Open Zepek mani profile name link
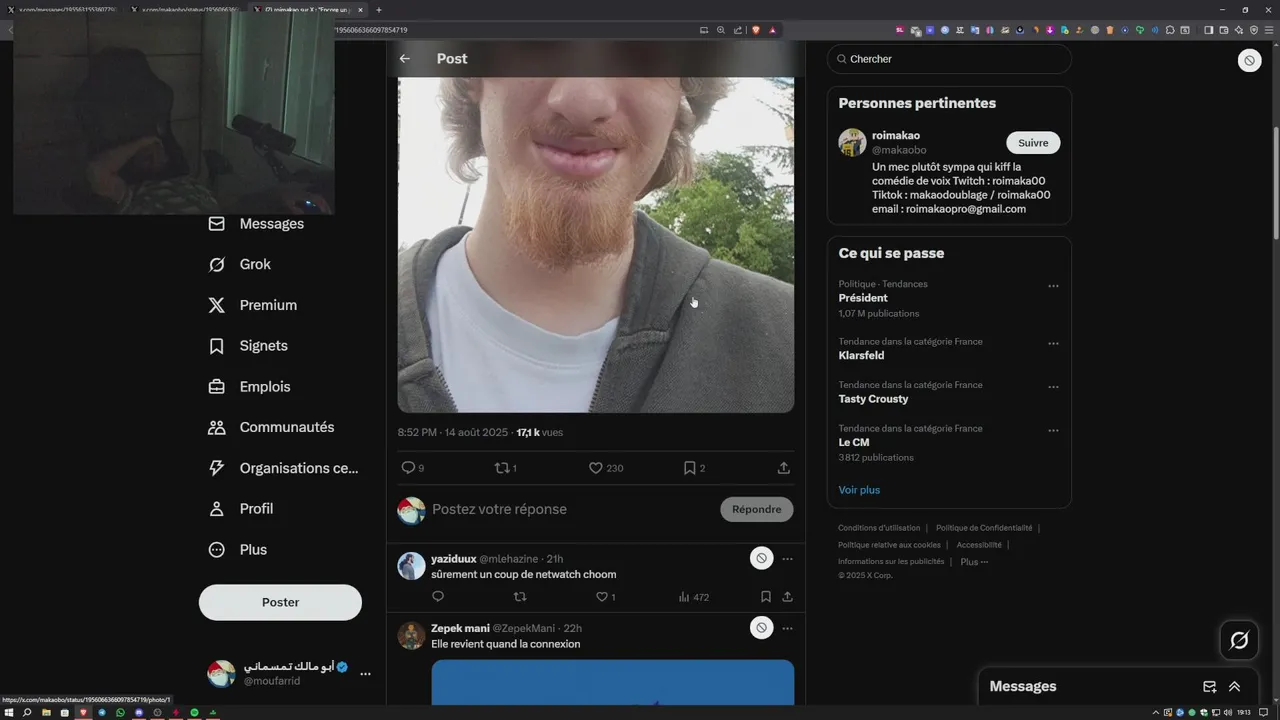Screen dimensions: 1280x720 [x=460, y=628]
